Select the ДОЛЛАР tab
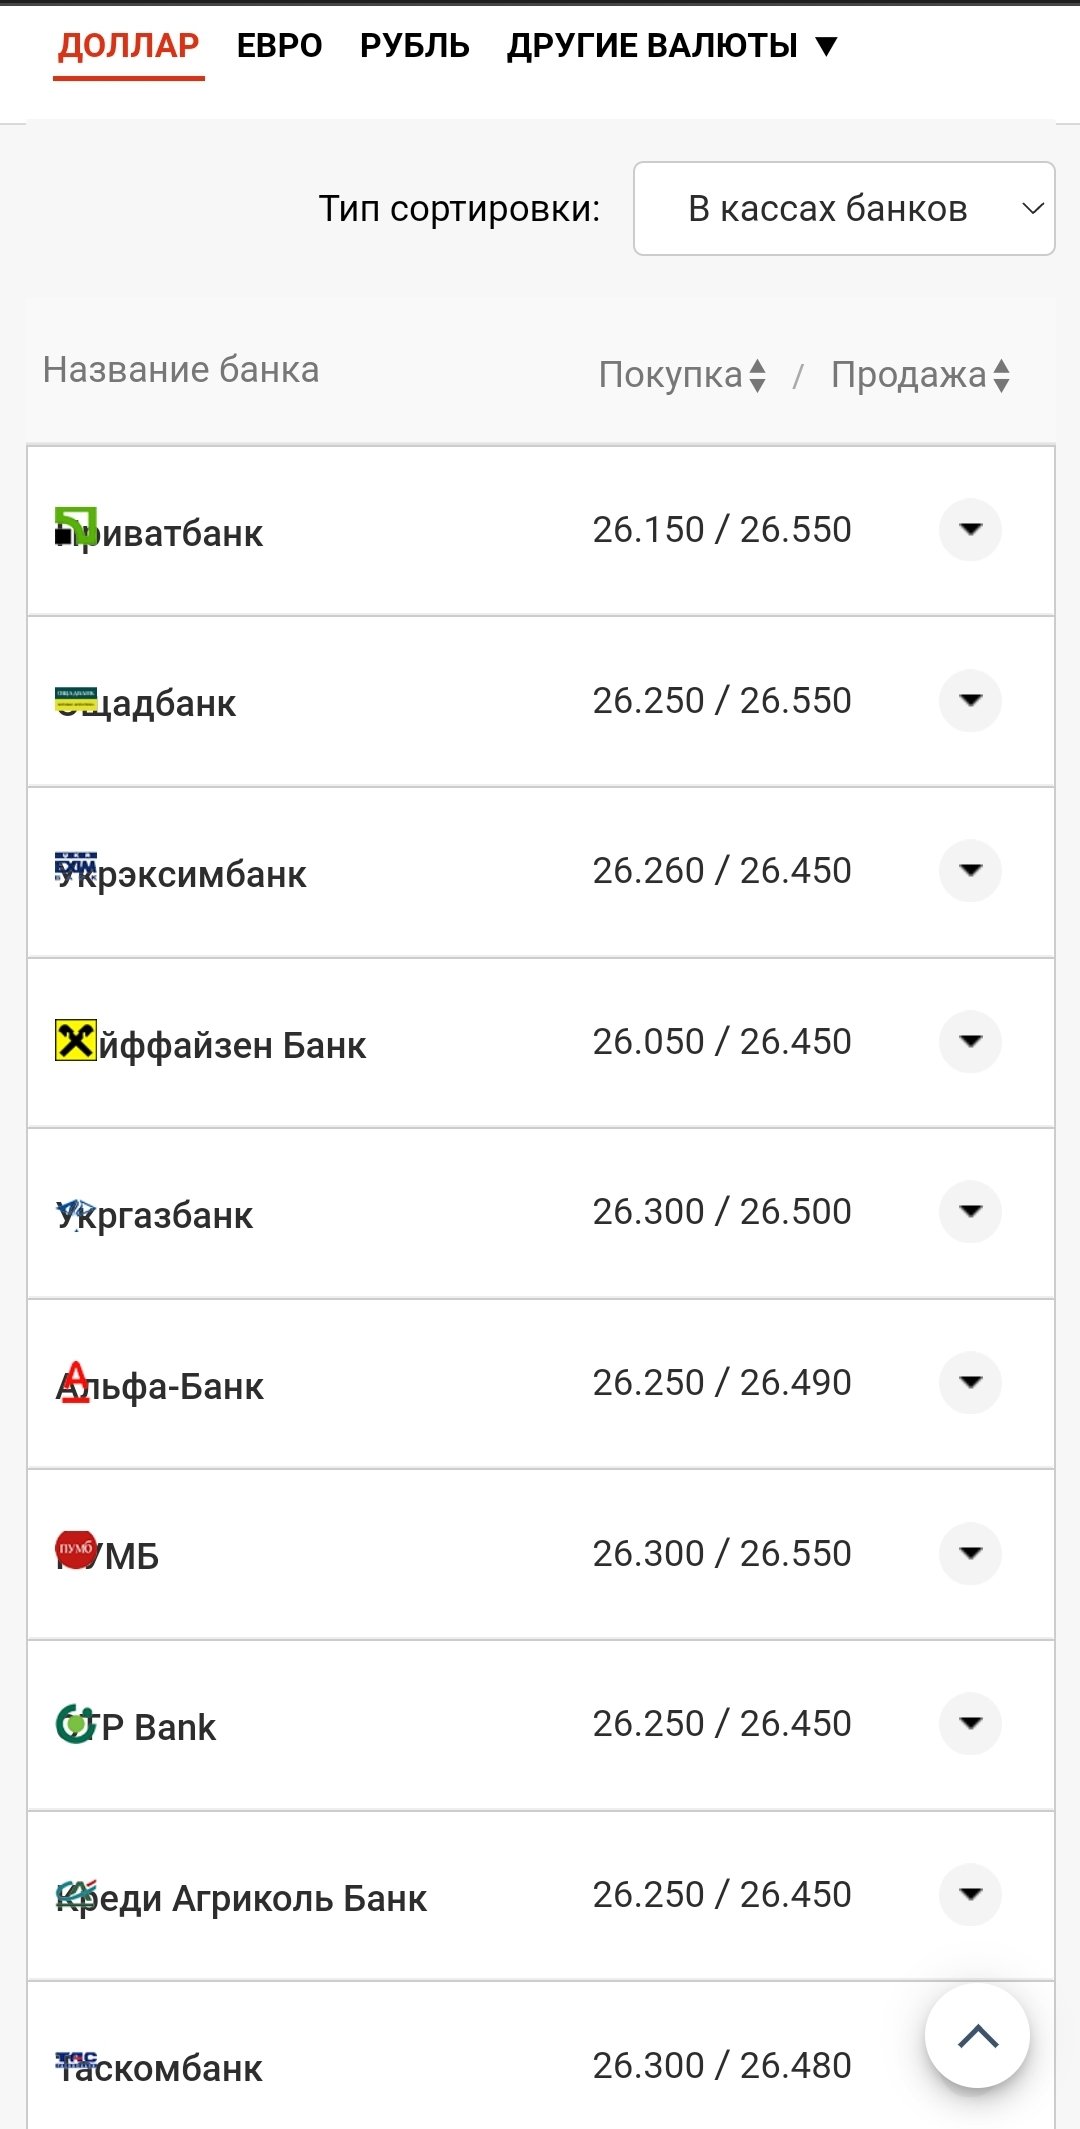1080x2129 pixels. [129, 46]
